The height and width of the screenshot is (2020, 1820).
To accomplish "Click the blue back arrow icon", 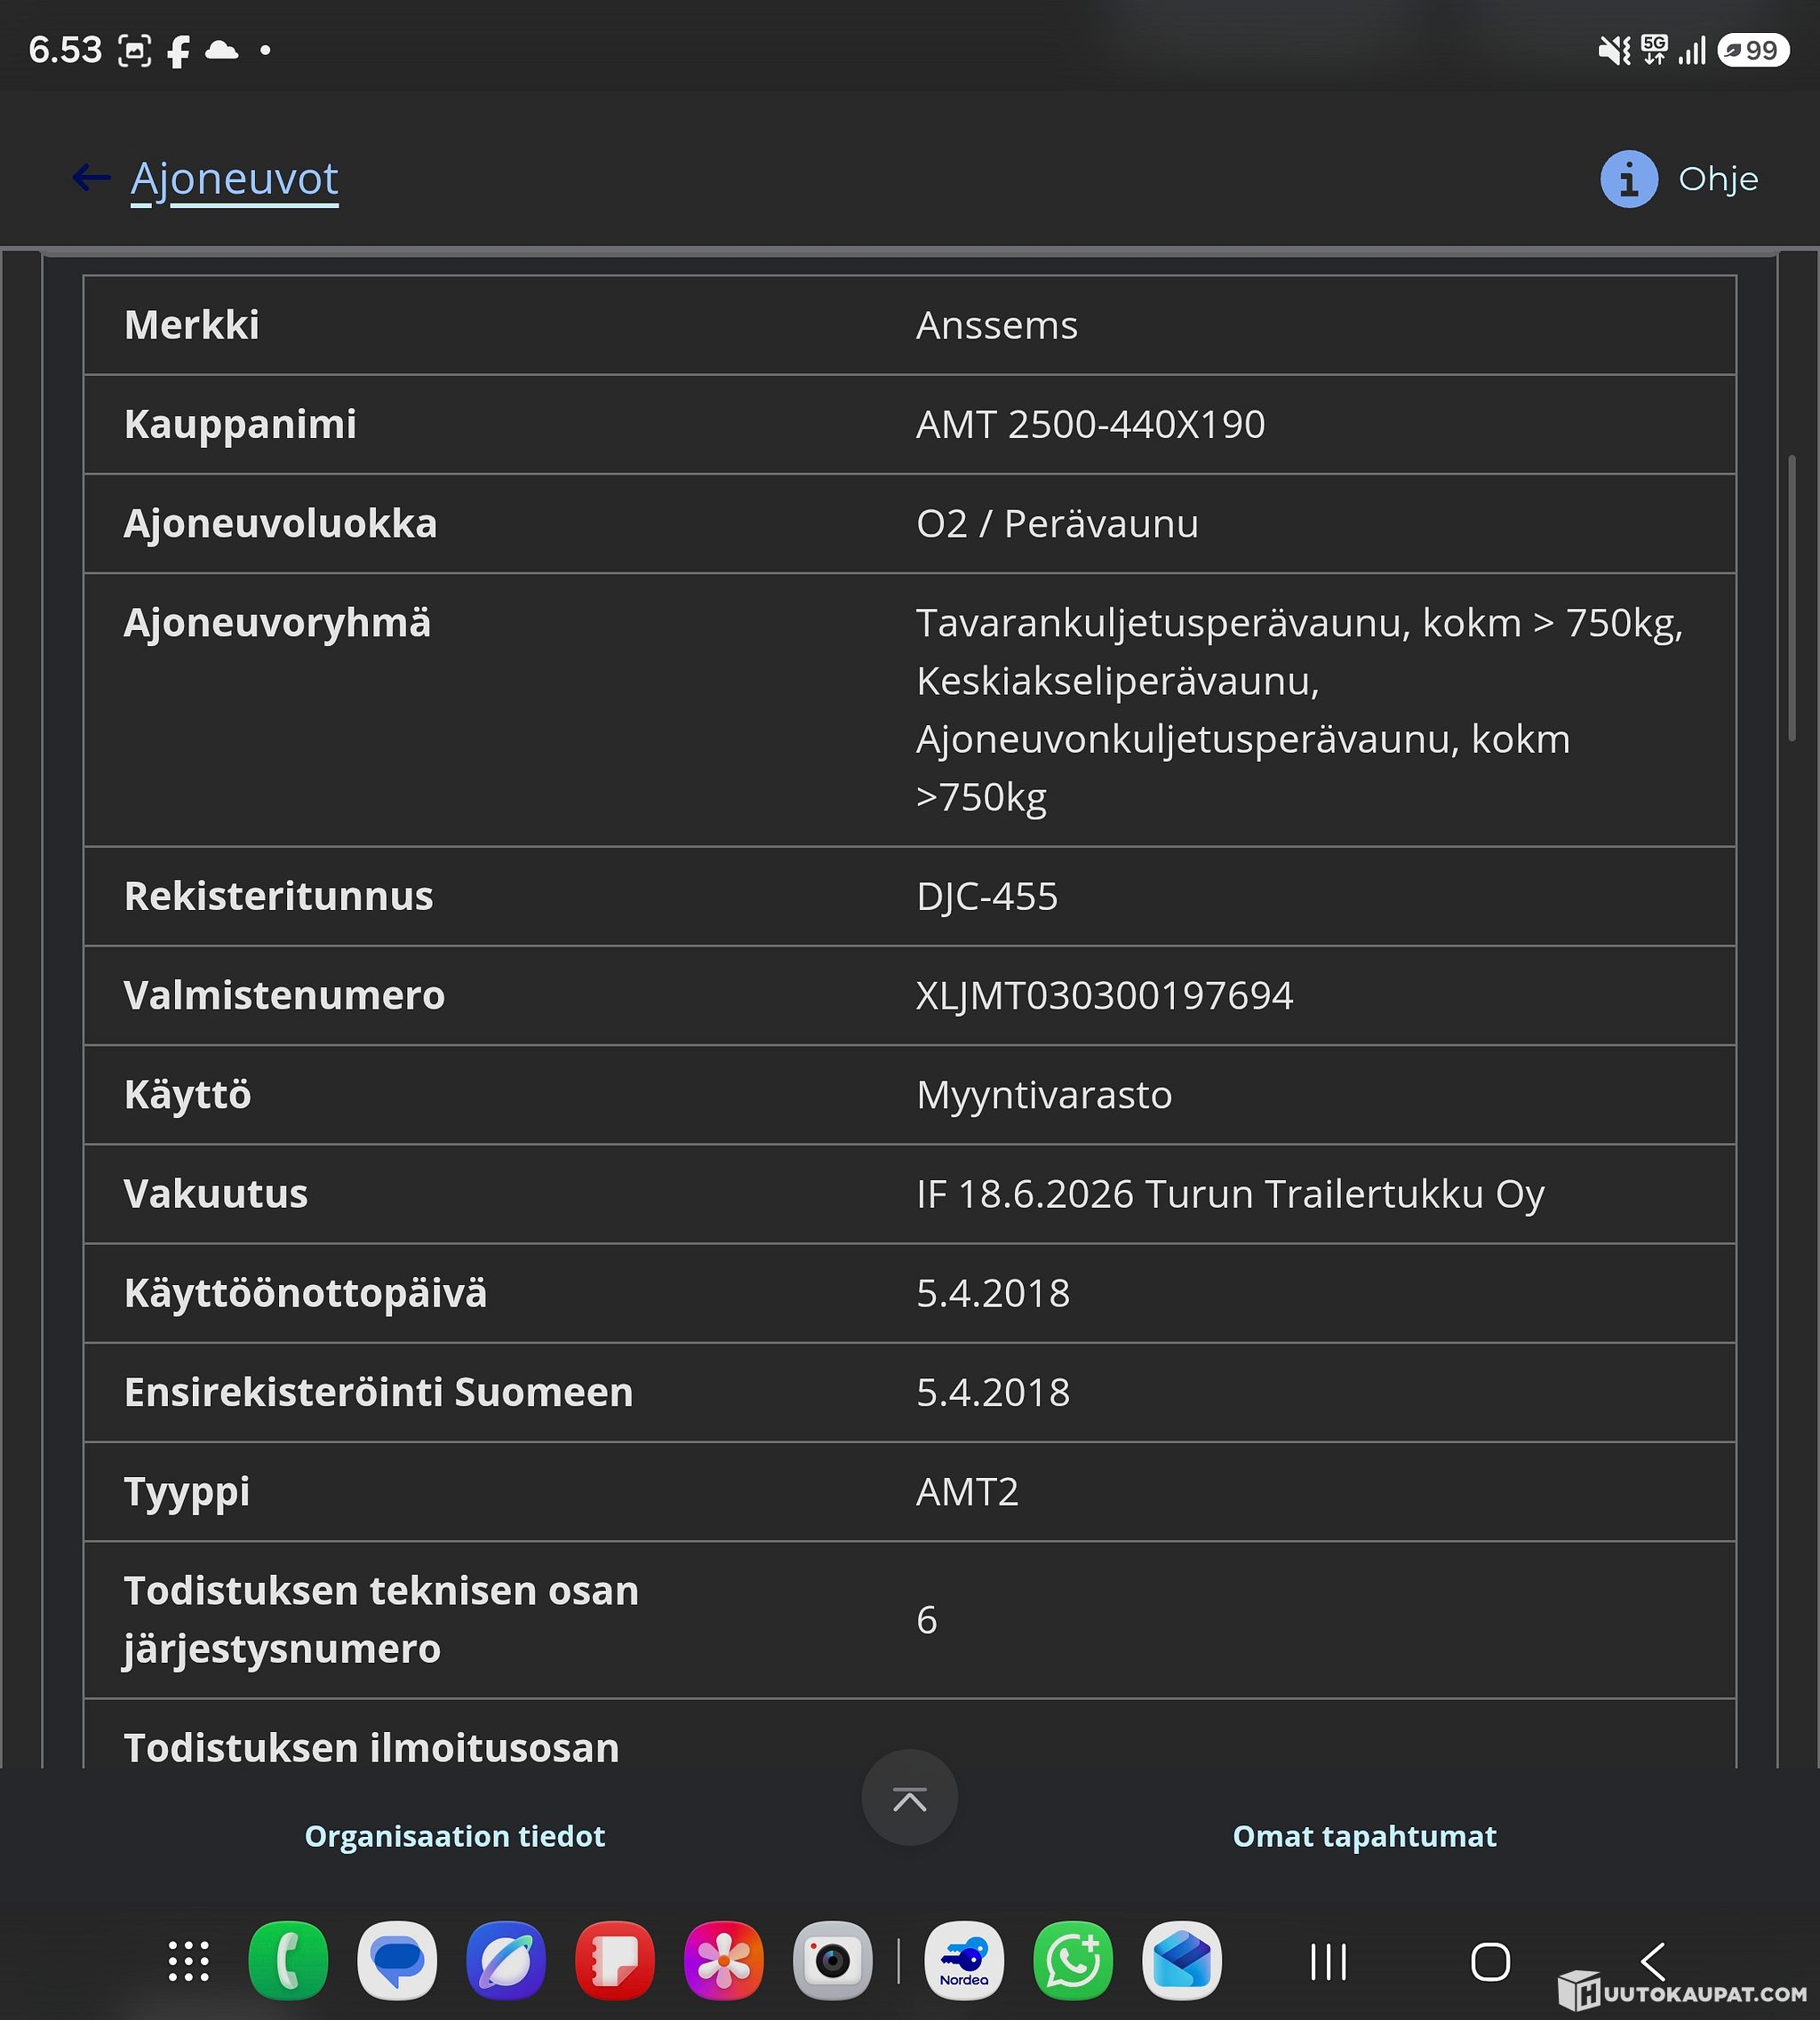I will 91,178.
